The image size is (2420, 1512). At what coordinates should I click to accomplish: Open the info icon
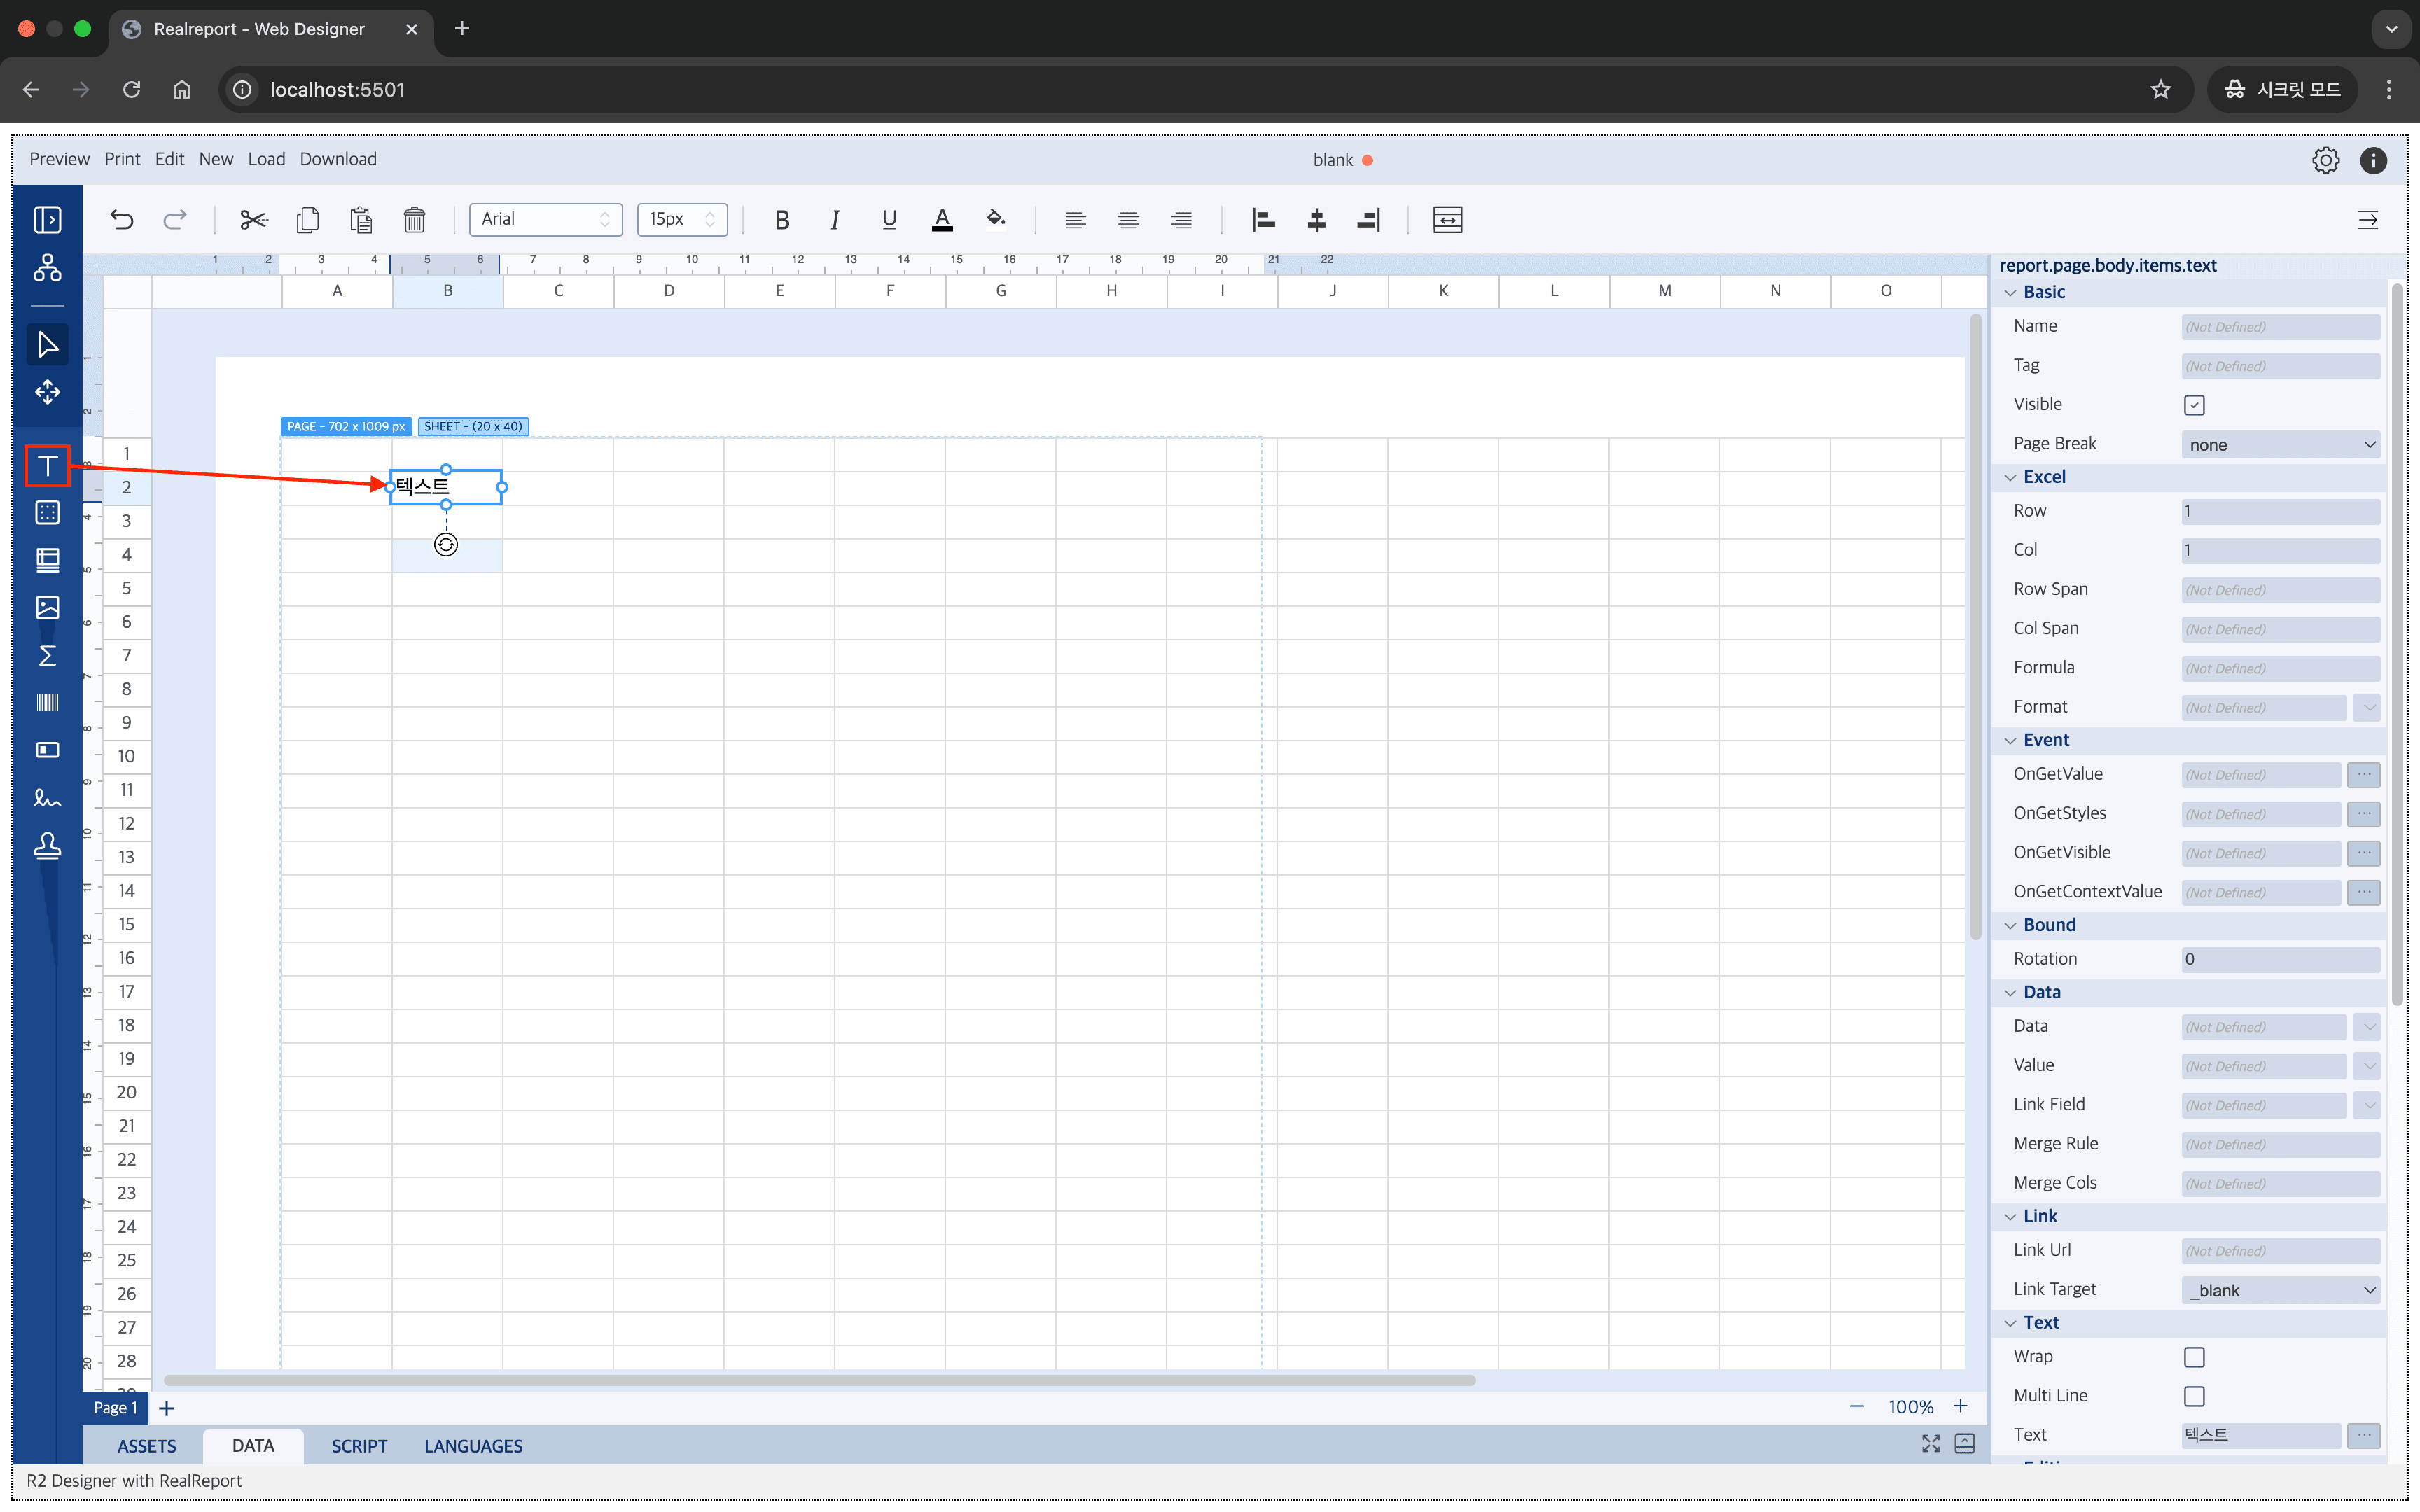[x=2373, y=160]
